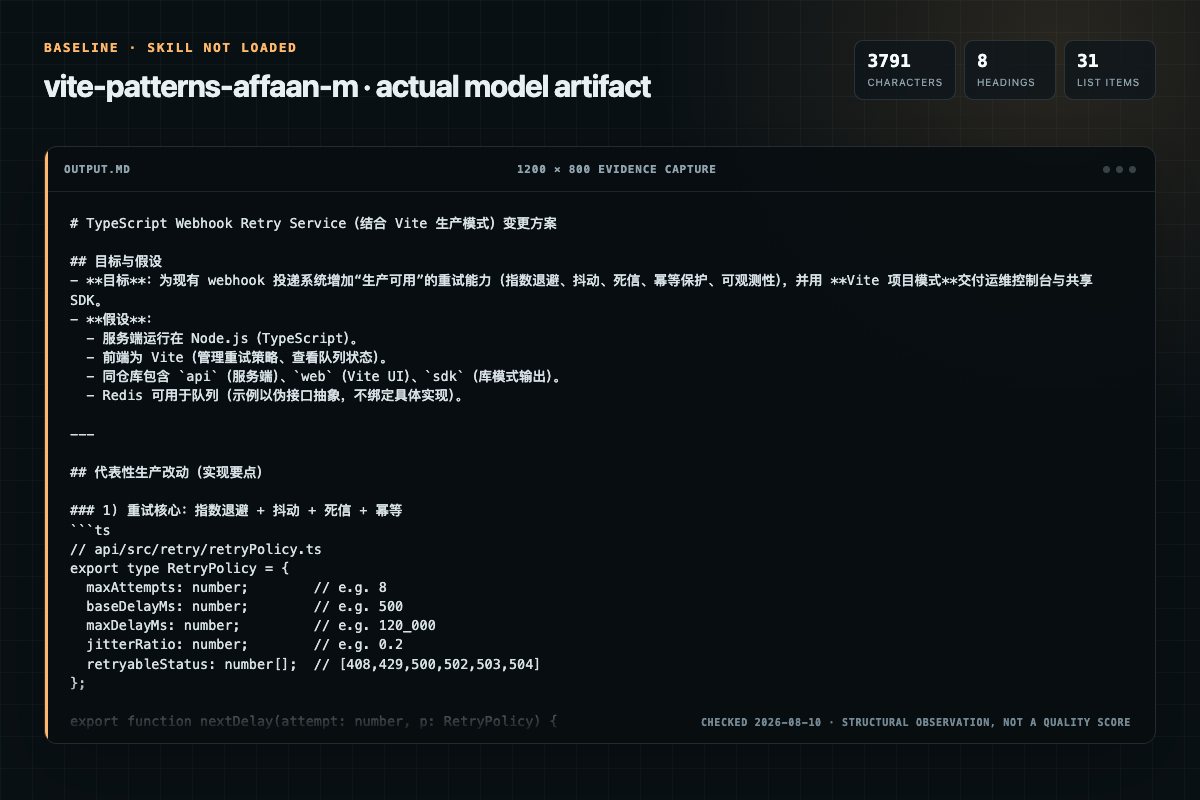Click the '1200 × 800 EVIDENCE CAPTURE' caption
Screen dimensions: 1200x800
click(x=616, y=169)
